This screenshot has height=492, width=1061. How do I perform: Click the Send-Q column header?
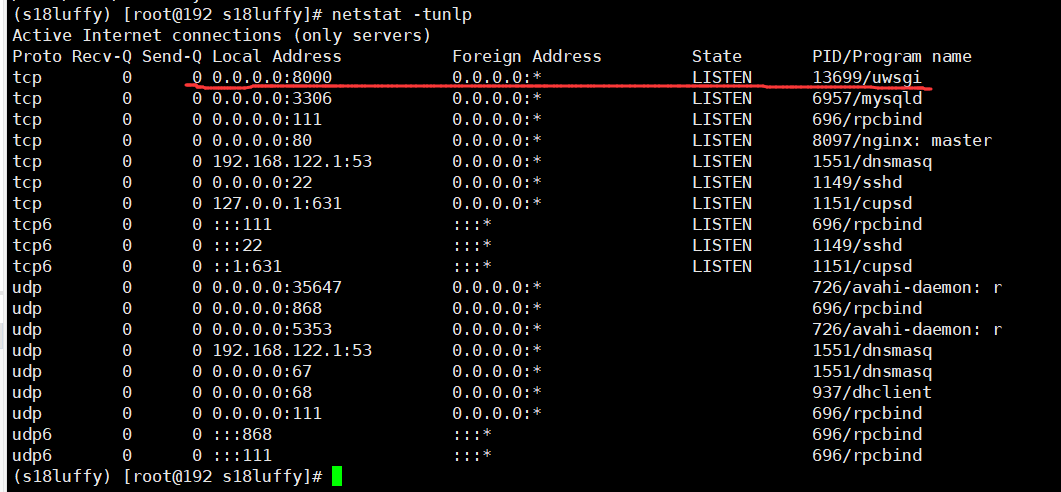pos(172,56)
